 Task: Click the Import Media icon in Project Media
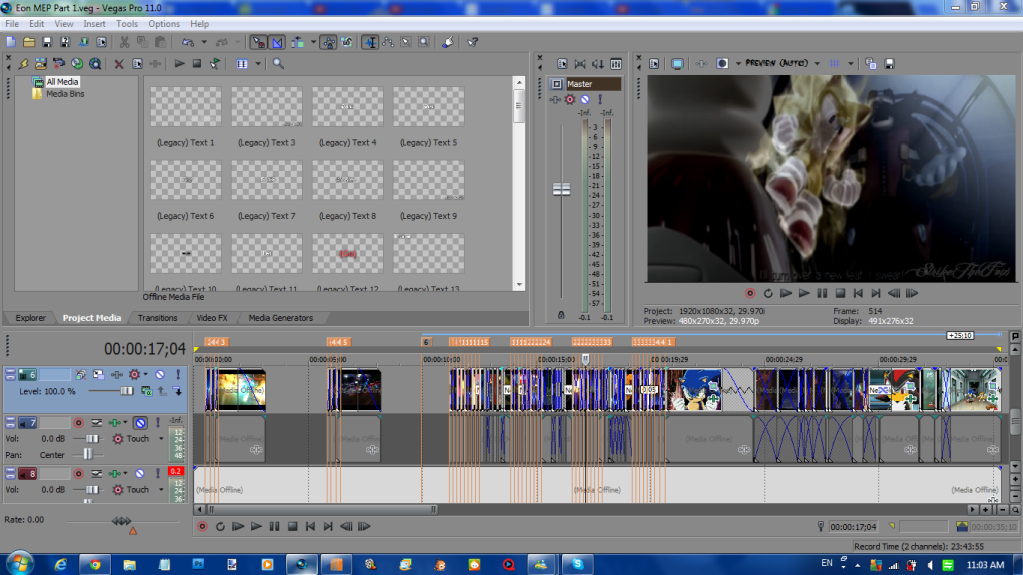click(40, 63)
